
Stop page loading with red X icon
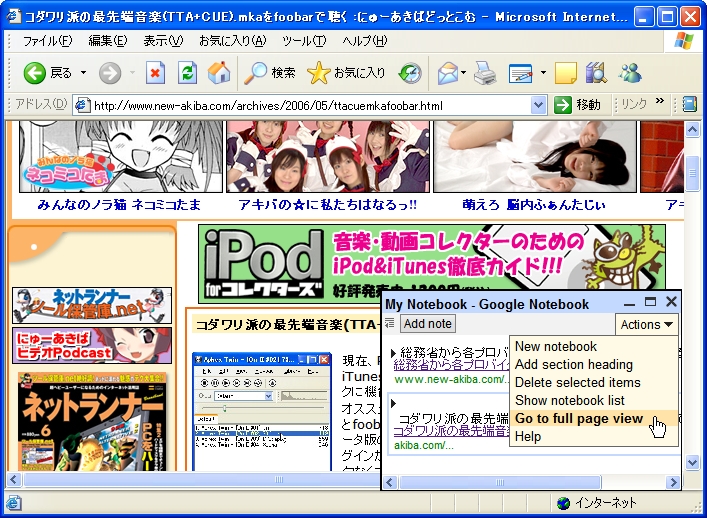point(155,73)
